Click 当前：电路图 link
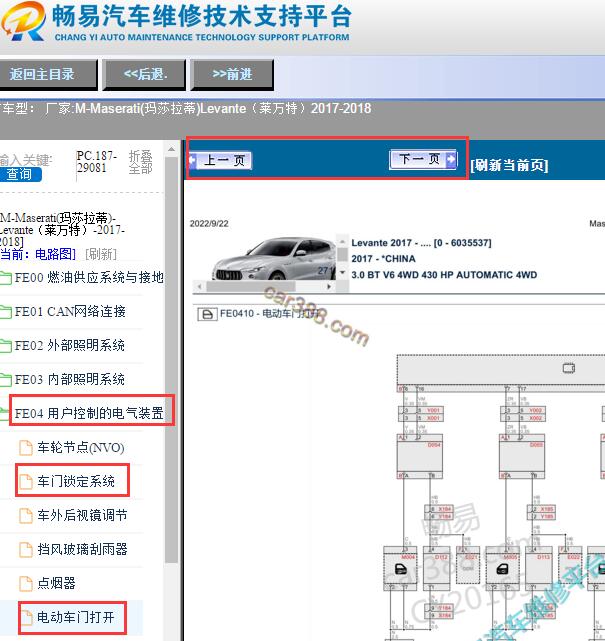Image resolution: width=605 pixels, height=641 pixels. coord(38,254)
